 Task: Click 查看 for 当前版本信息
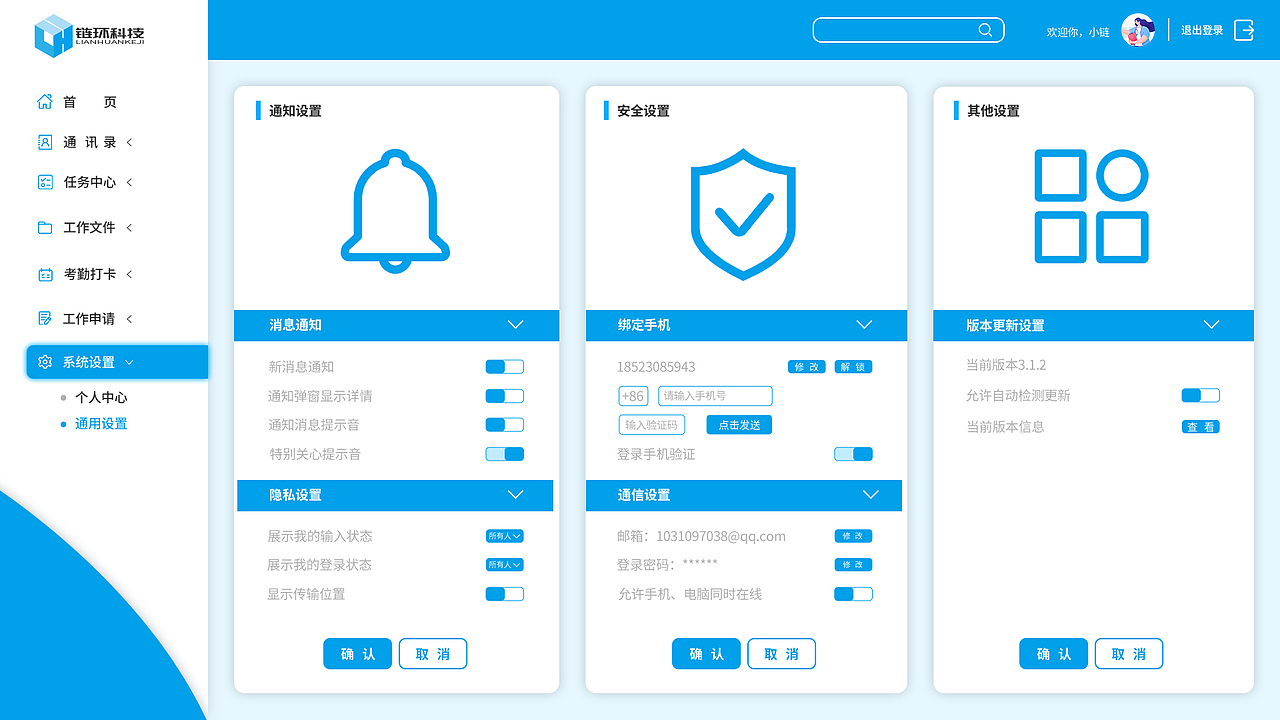click(x=1201, y=427)
